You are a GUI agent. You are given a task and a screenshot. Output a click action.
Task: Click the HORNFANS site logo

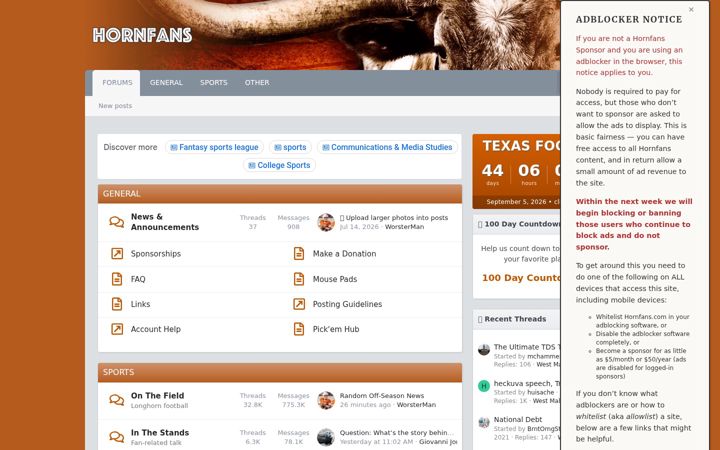tap(142, 35)
